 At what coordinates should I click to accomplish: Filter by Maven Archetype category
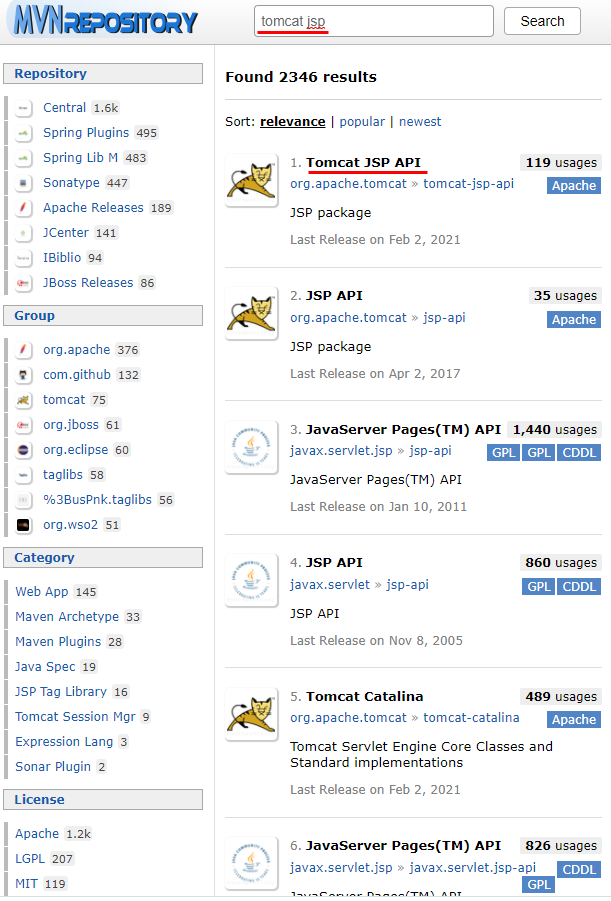pyautogui.click(x=67, y=617)
